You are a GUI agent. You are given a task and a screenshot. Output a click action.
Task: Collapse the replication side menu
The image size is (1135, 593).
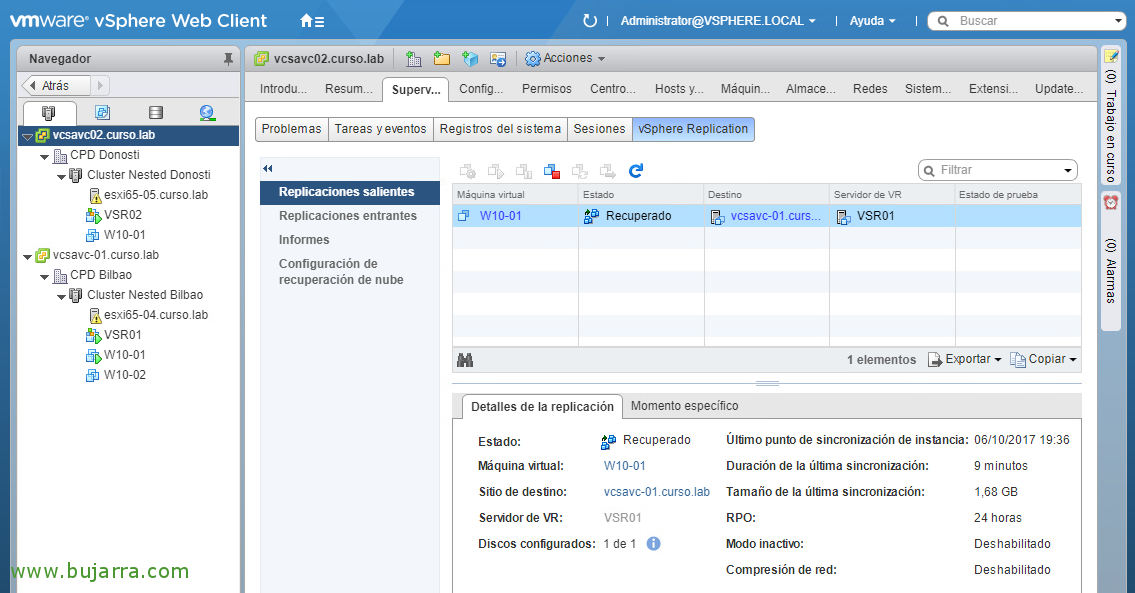(x=268, y=169)
